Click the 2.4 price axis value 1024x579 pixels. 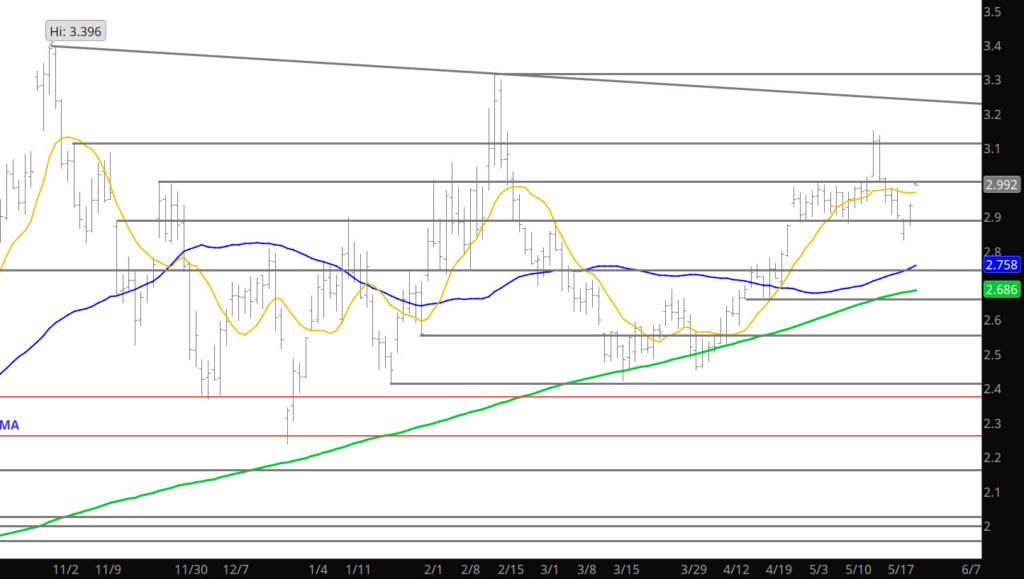993,389
